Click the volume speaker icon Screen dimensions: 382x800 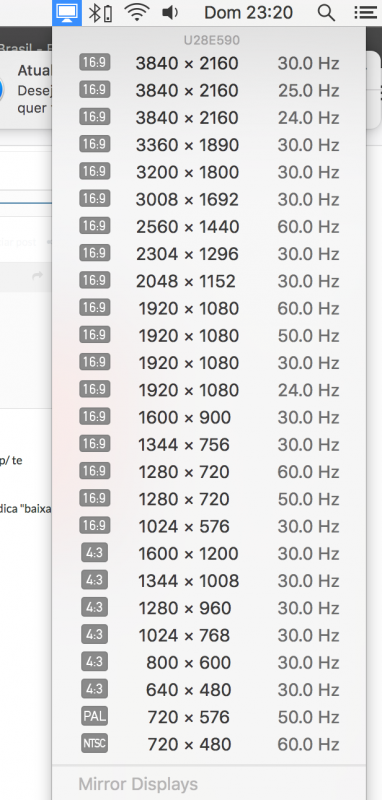click(x=169, y=13)
